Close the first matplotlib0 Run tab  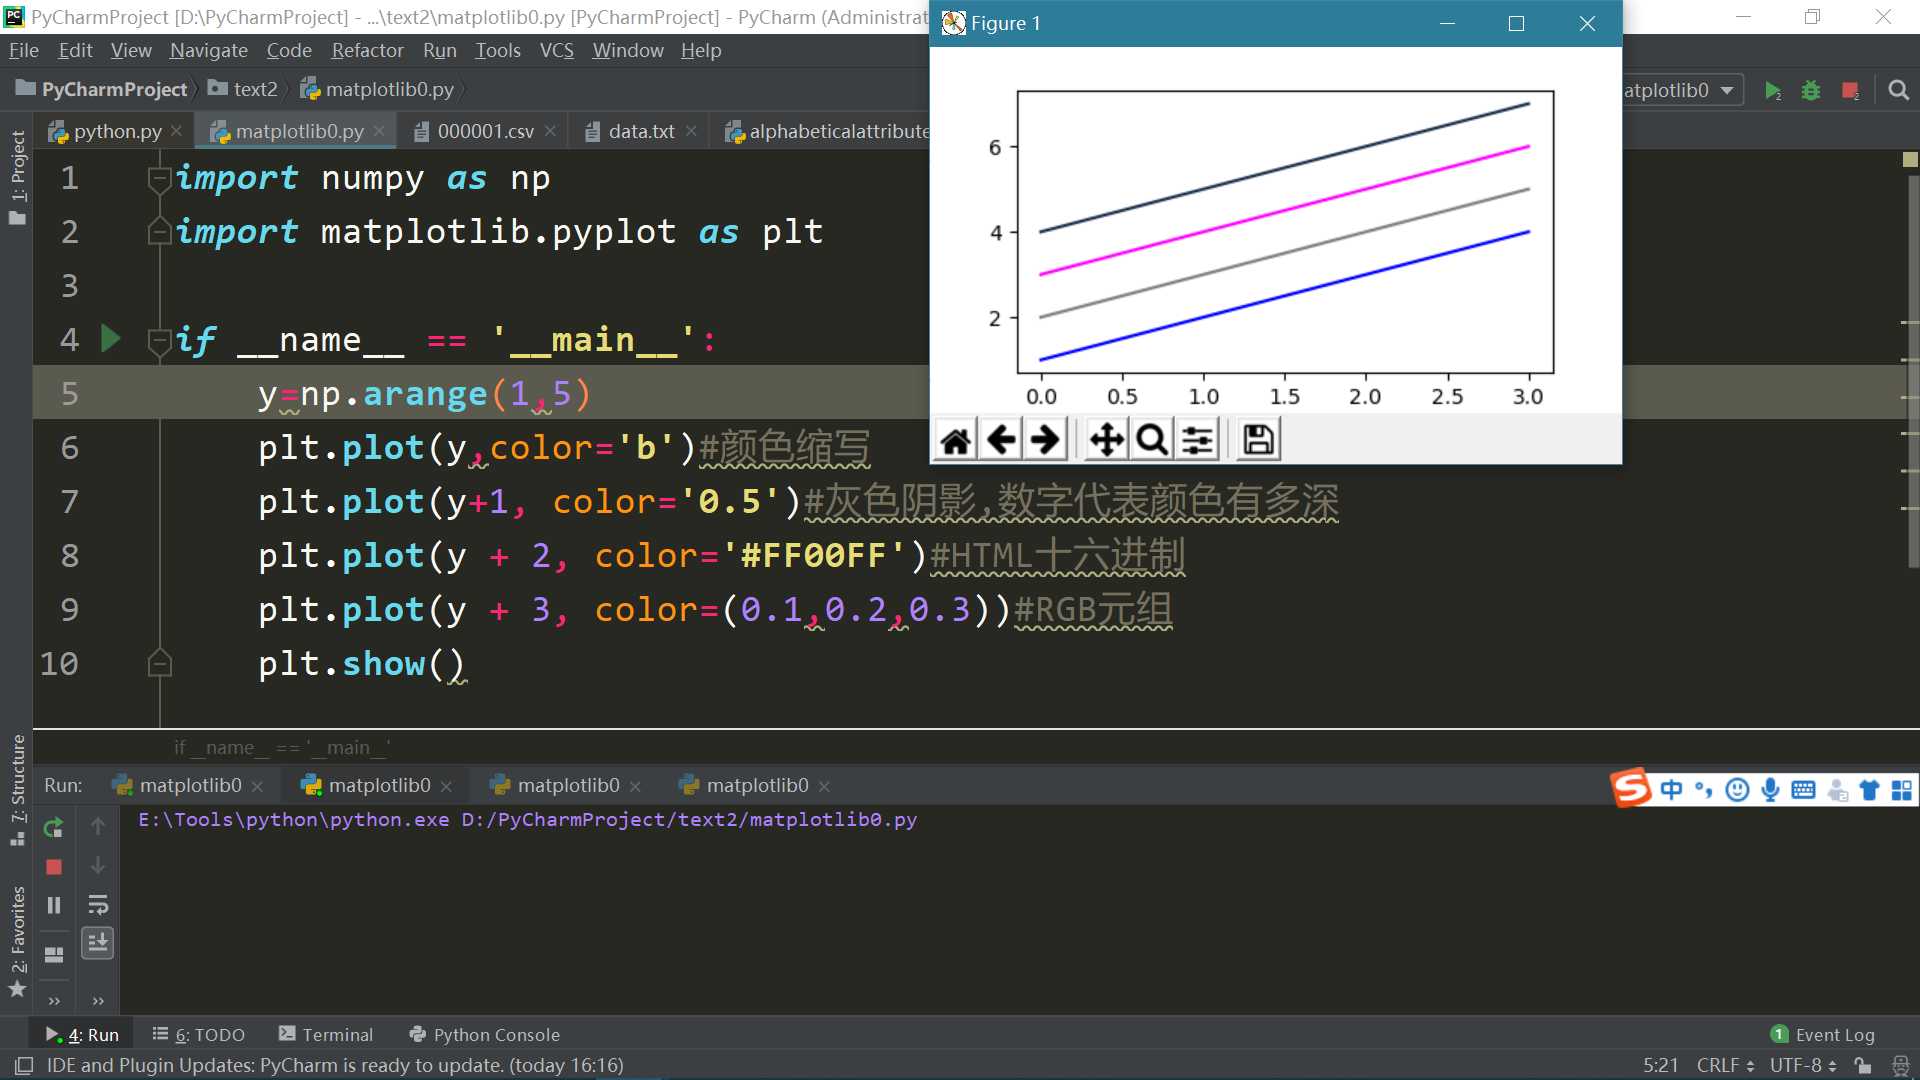click(257, 787)
